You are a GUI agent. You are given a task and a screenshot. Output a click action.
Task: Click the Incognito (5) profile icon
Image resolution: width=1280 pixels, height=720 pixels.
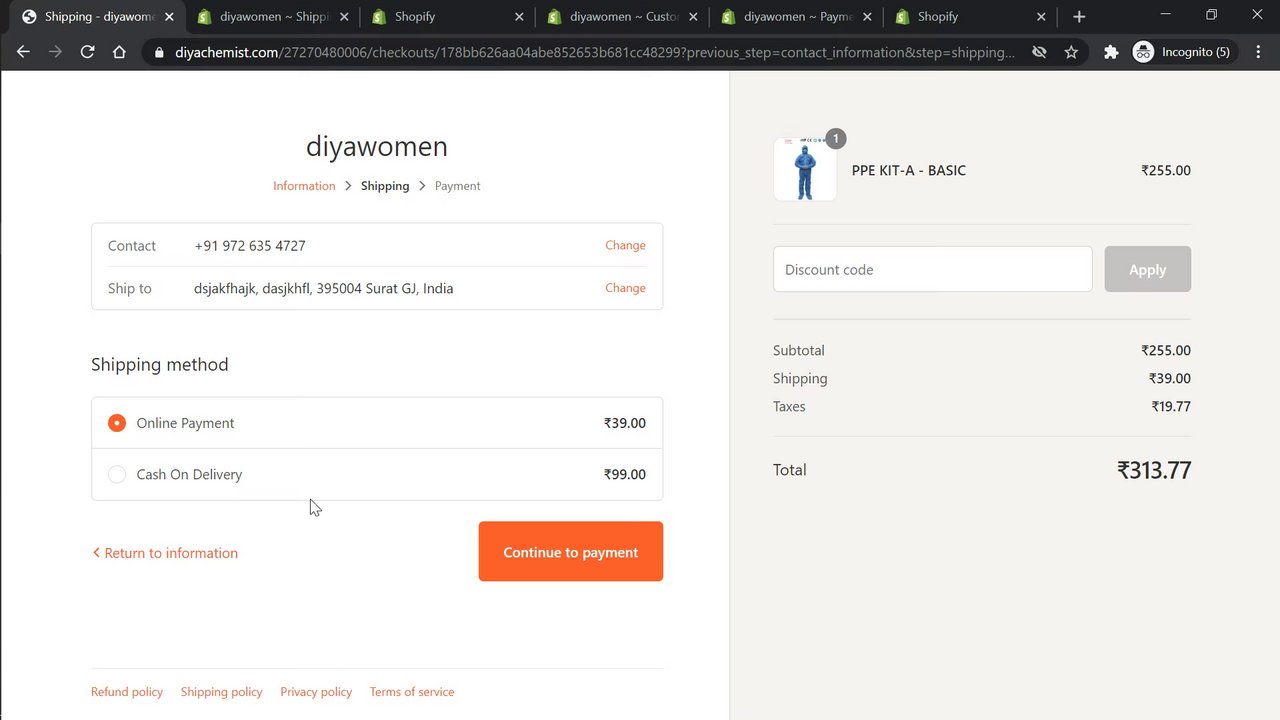click(1185, 52)
